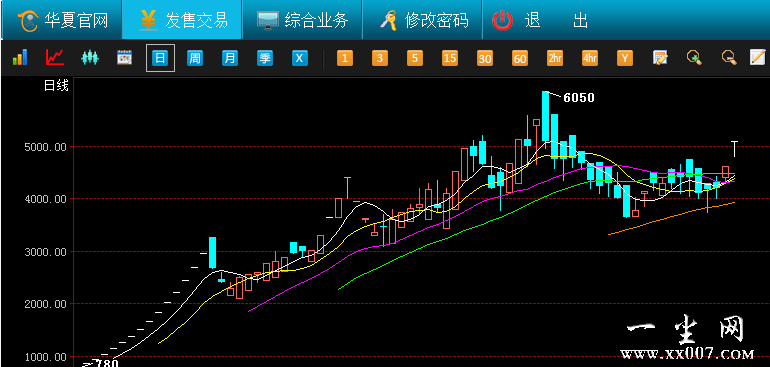
Task: Toggle the monthly 月 period button
Action: click(x=230, y=58)
